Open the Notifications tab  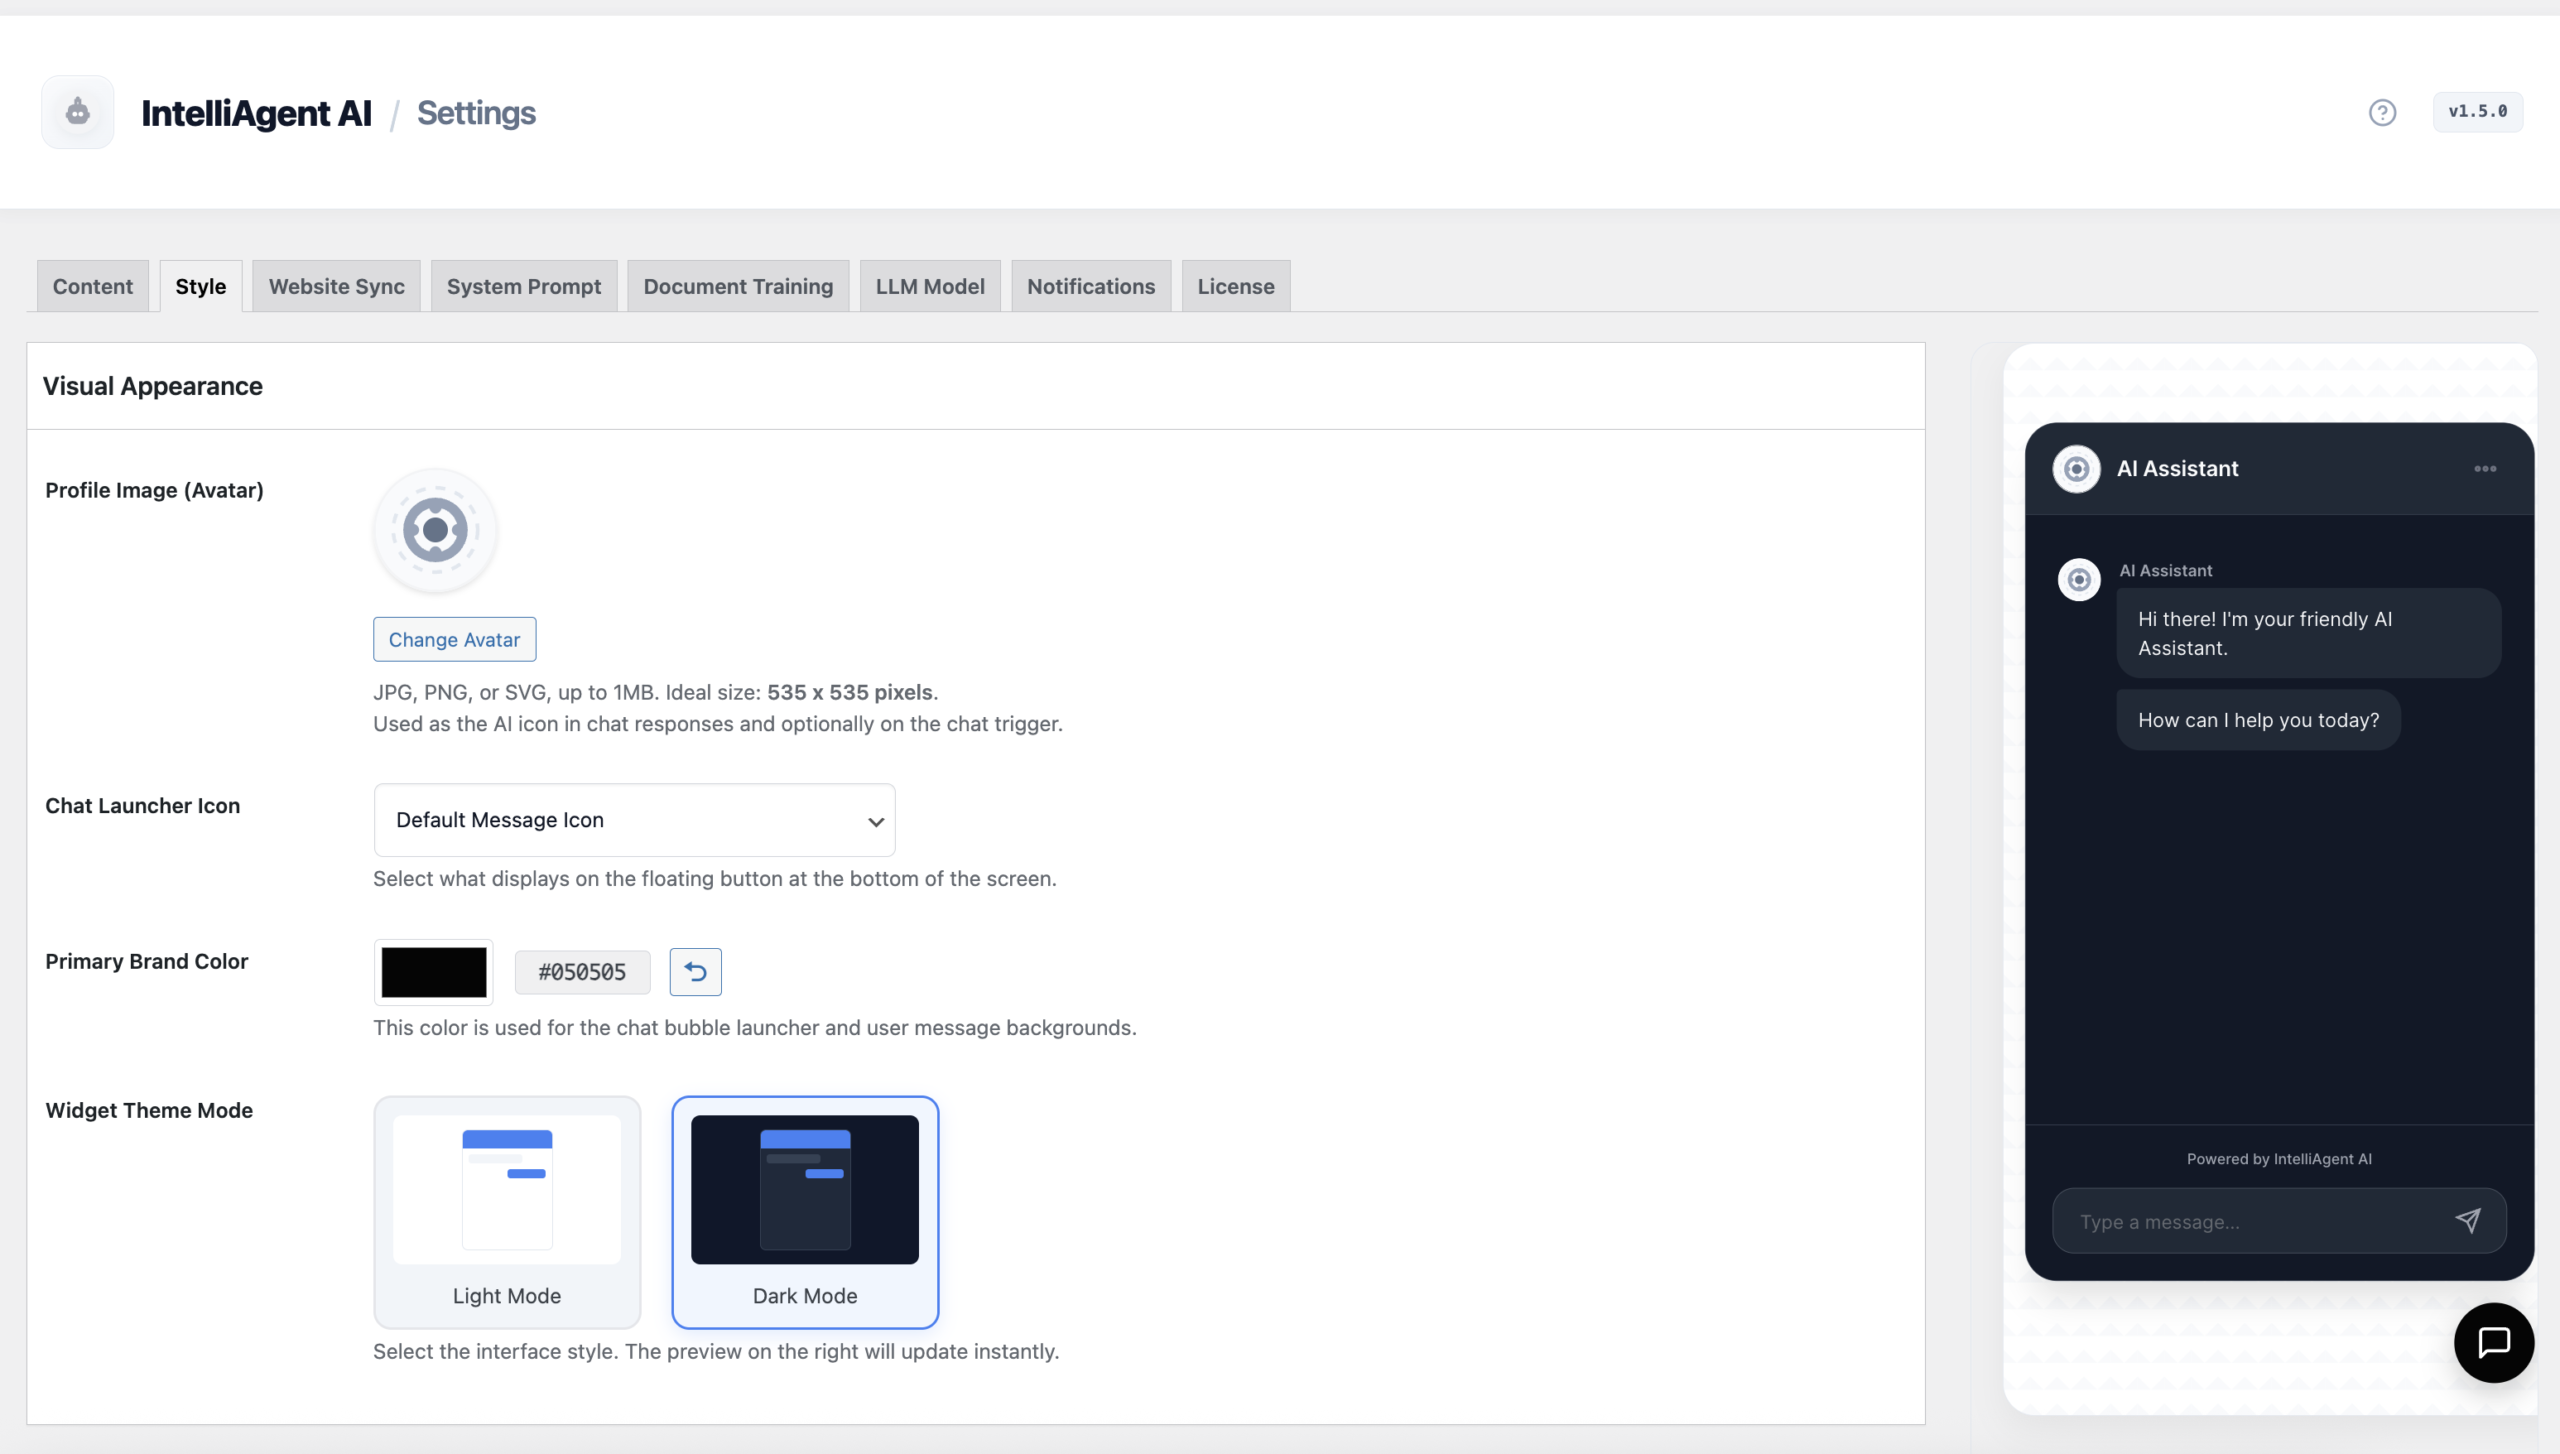(1090, 287)
